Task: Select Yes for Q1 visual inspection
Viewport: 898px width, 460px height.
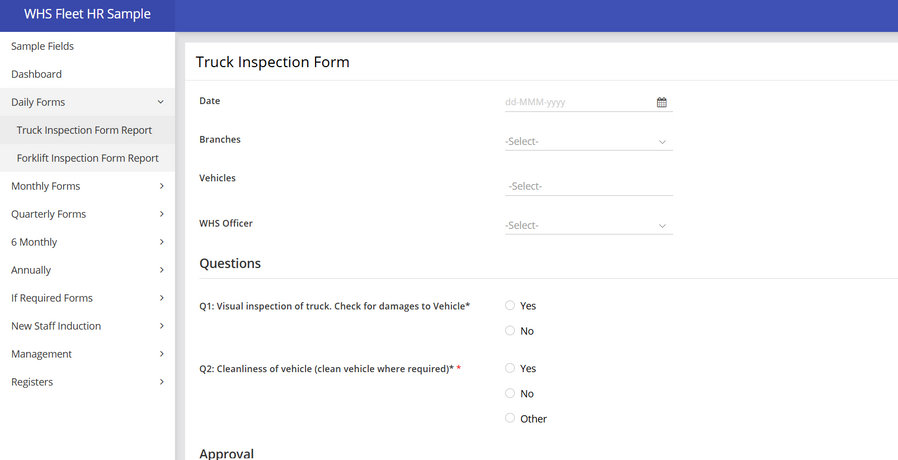Action: [510, 305]
